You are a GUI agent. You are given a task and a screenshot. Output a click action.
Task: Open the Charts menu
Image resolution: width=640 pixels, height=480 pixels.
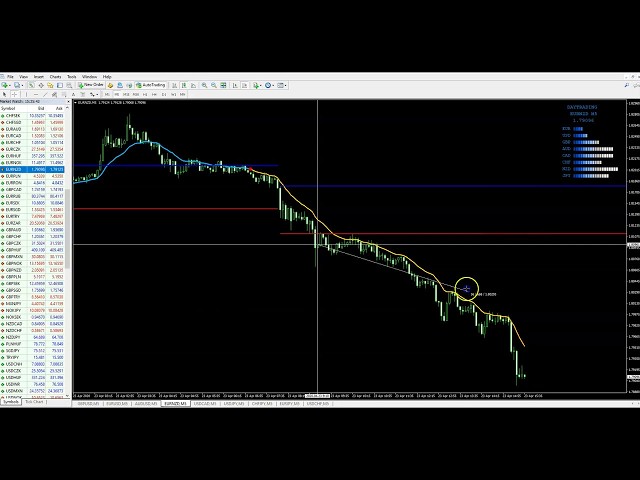[55, 76]
